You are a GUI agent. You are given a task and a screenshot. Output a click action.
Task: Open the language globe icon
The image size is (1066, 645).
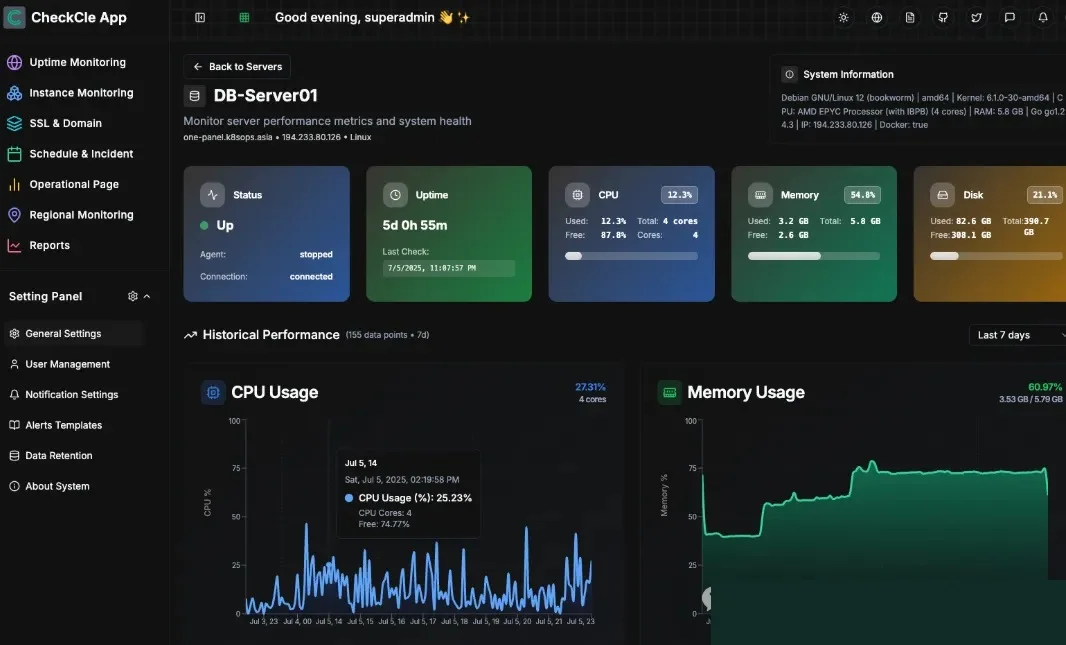[877, 18]
